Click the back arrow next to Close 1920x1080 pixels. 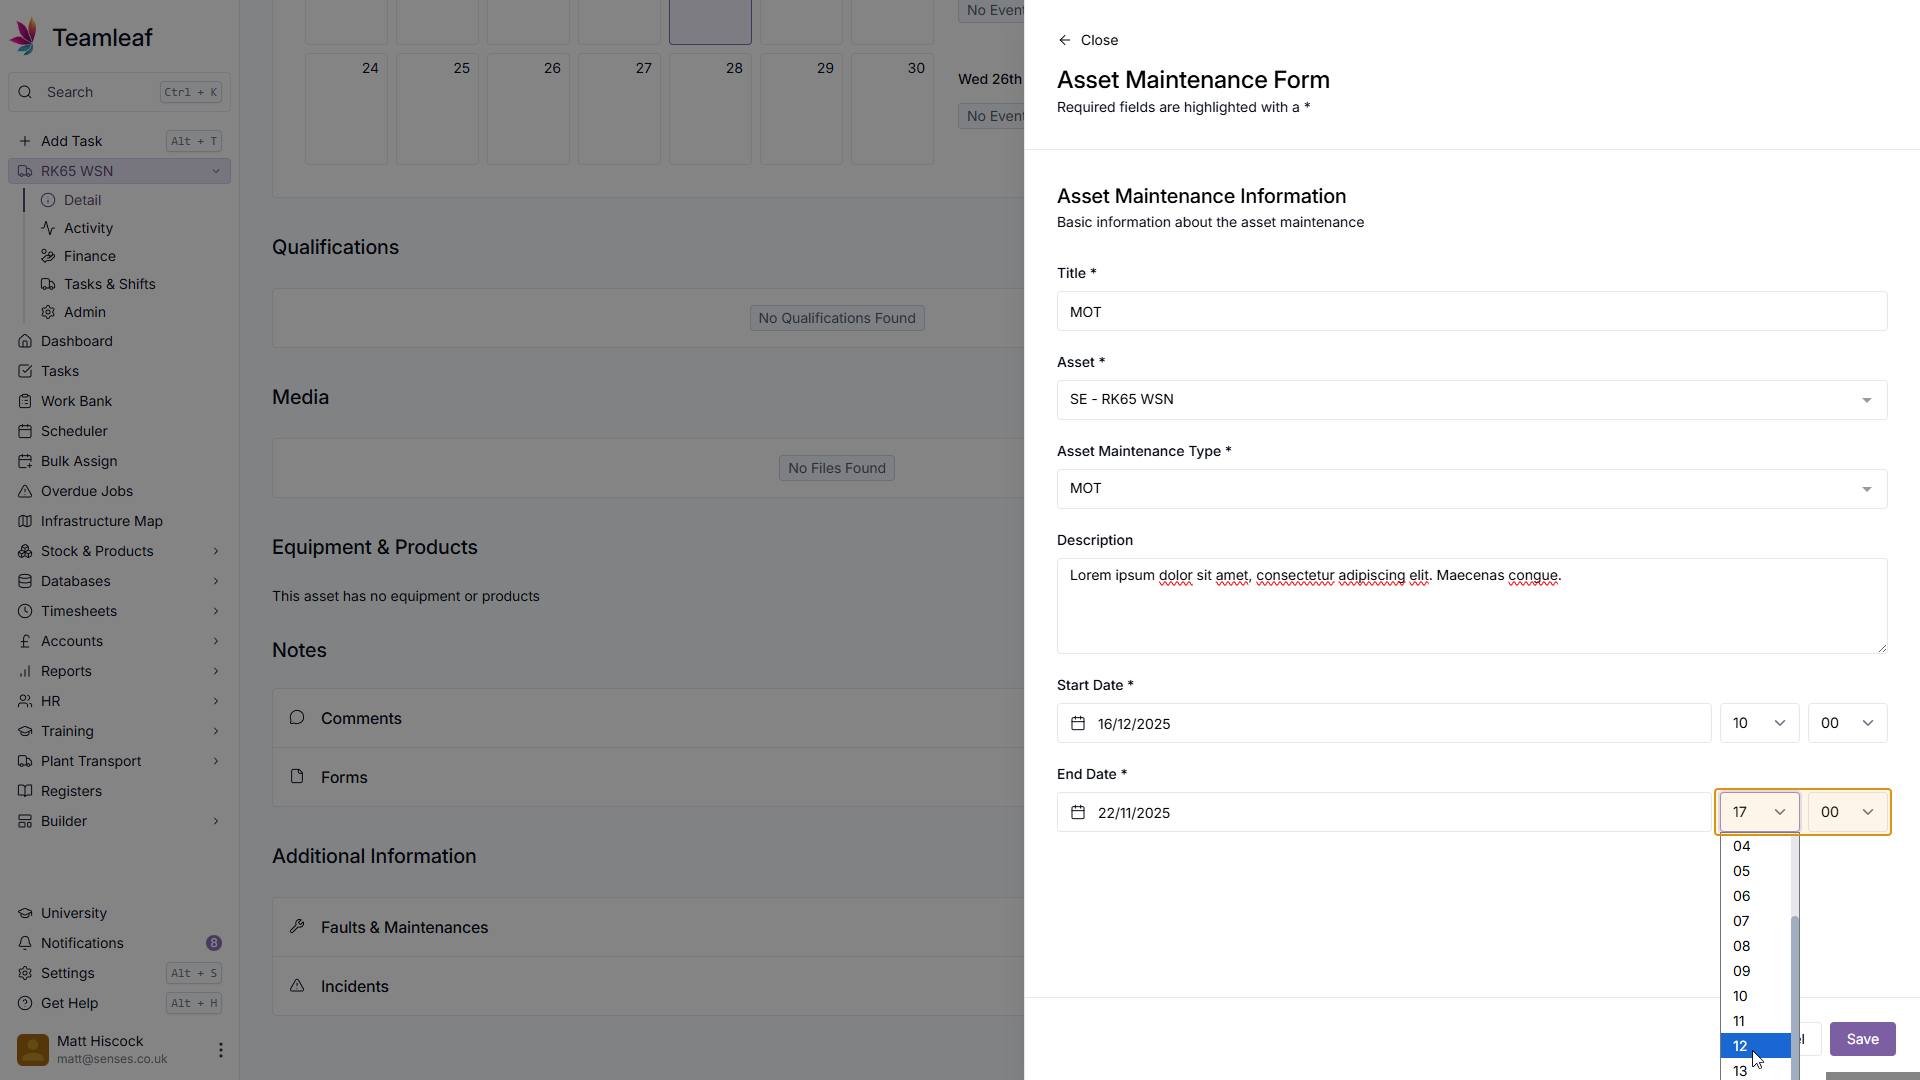[1064, 40]
